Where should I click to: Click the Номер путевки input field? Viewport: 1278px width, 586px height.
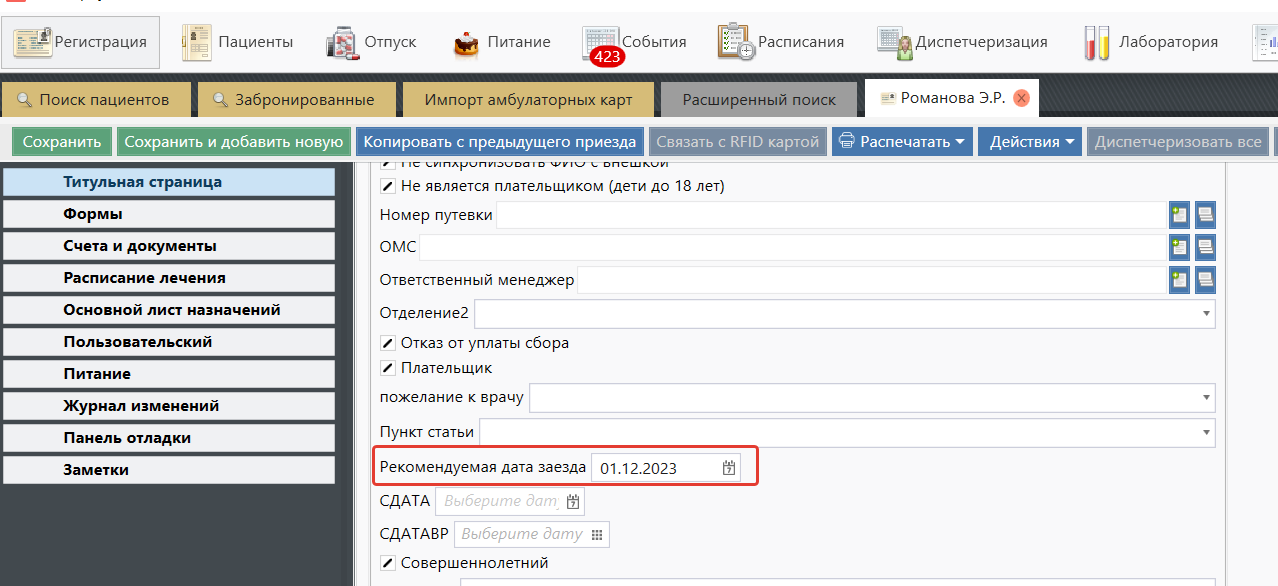(x=830, y=215)
